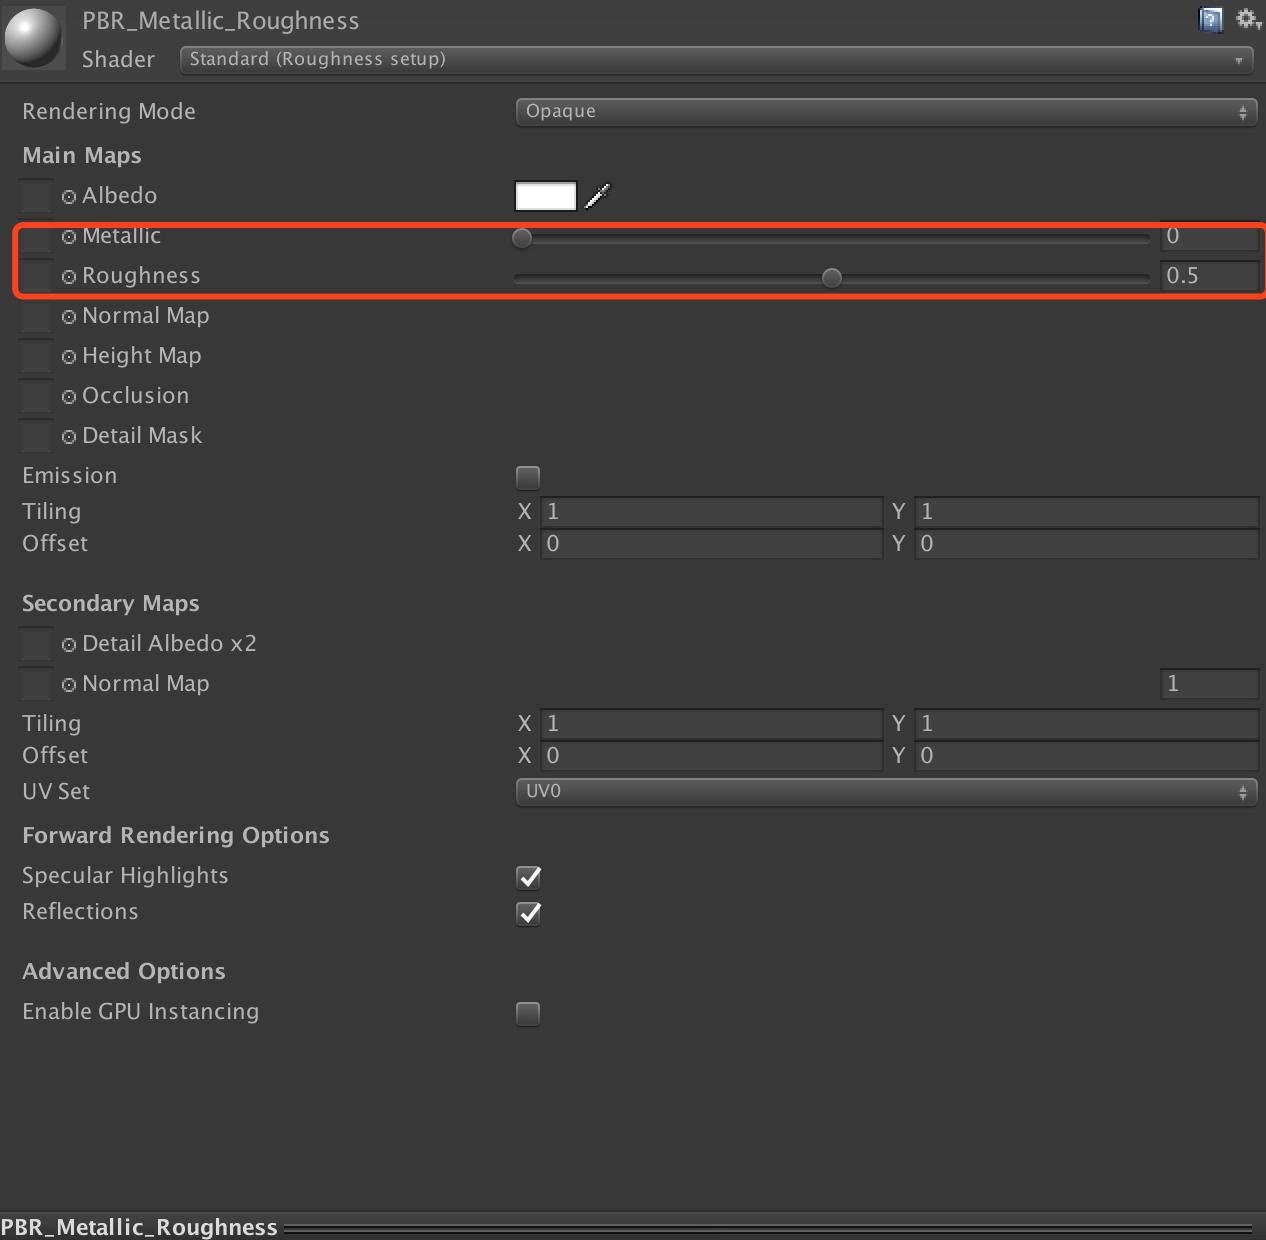Enable GPU Instancing checkbox
1266x1240 pixels.
coord(528,1013)
